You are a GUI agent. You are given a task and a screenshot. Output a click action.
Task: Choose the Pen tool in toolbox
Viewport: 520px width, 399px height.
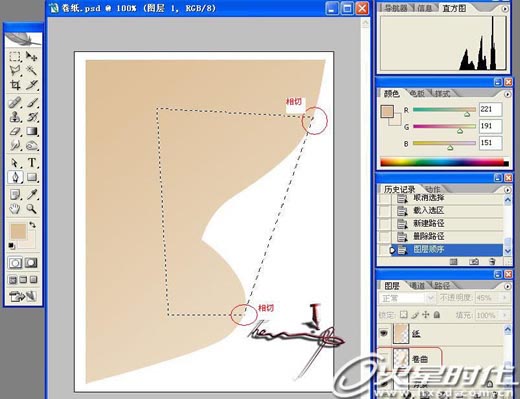click(15, 177)
